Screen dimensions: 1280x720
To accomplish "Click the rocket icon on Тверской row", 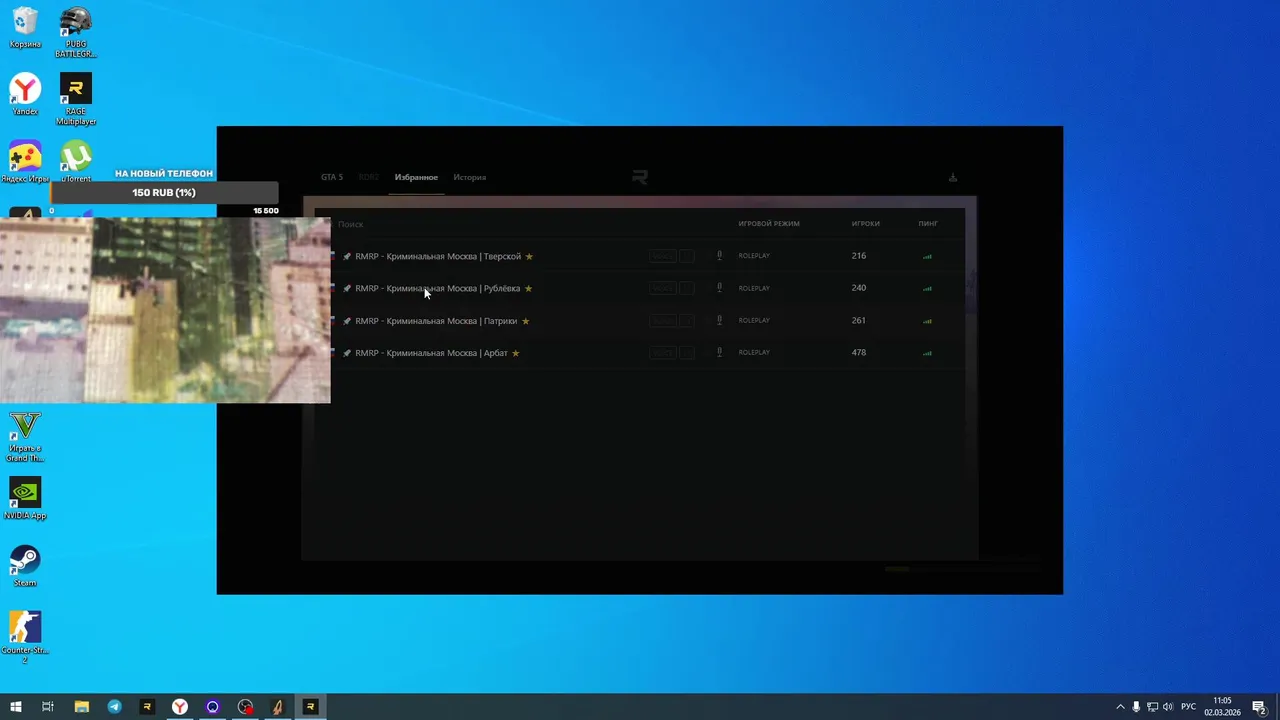I will coord(347,256).
